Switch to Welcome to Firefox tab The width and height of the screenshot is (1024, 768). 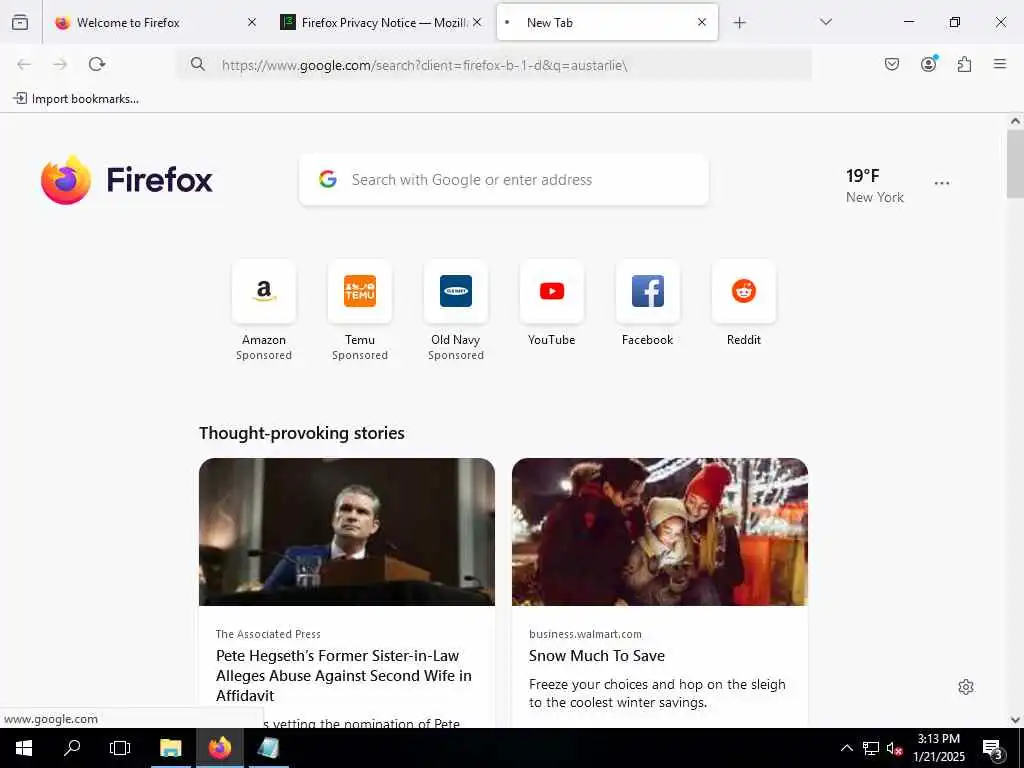click(x=155, y=23)
